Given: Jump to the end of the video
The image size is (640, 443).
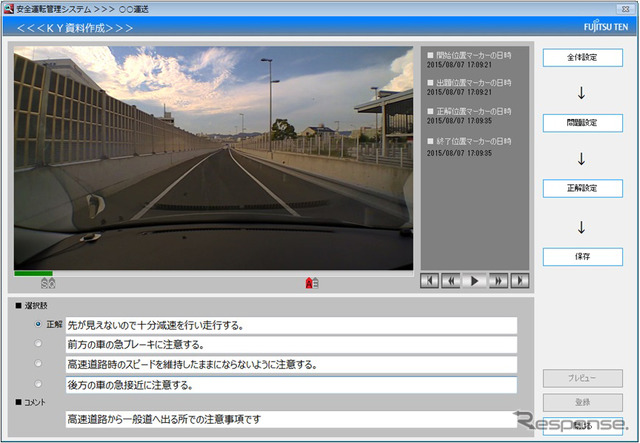Looking at the screenshot, I should pyautogui.click(x=520, y=281).
